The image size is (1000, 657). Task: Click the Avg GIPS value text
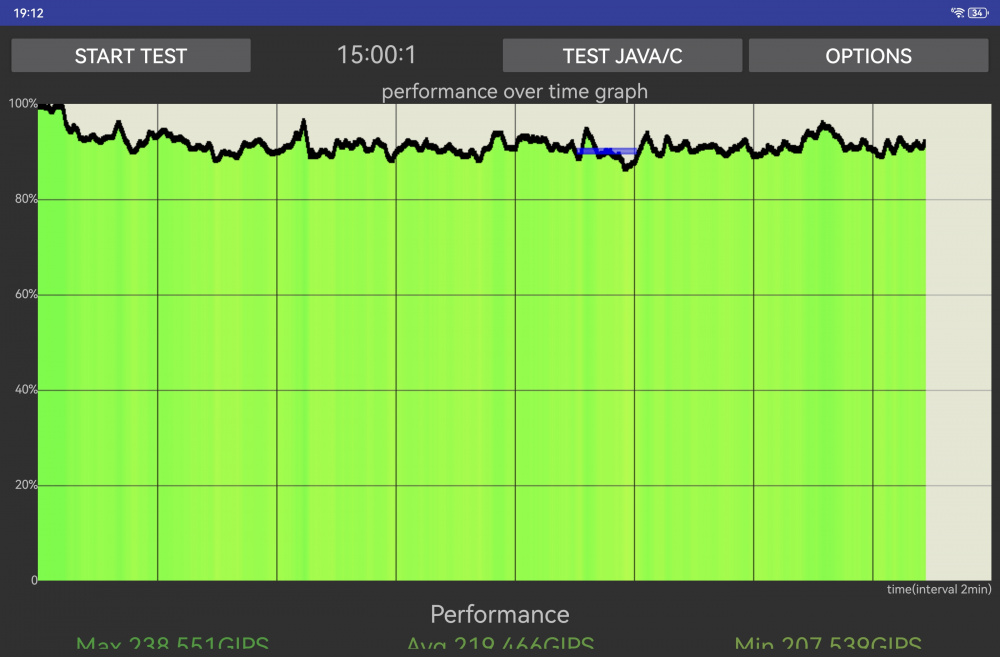click(x=501, y=644)
